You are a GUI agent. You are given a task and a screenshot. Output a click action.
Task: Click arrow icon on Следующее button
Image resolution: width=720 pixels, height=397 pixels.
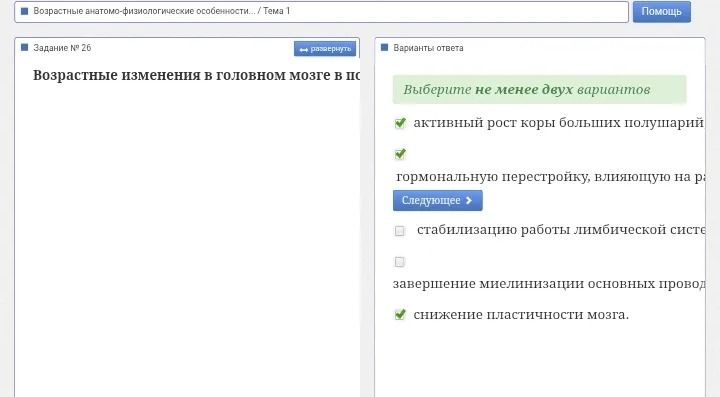point(468,201)
